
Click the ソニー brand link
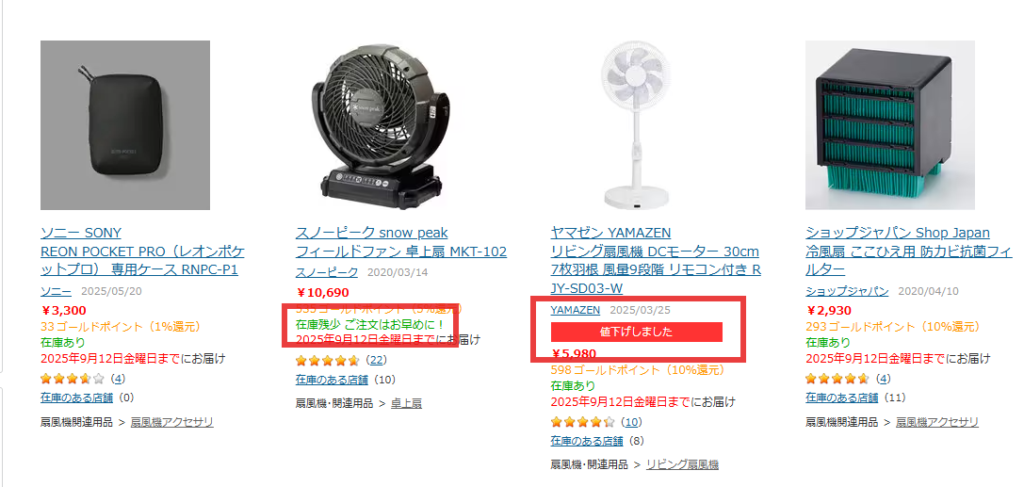[56, 291]
